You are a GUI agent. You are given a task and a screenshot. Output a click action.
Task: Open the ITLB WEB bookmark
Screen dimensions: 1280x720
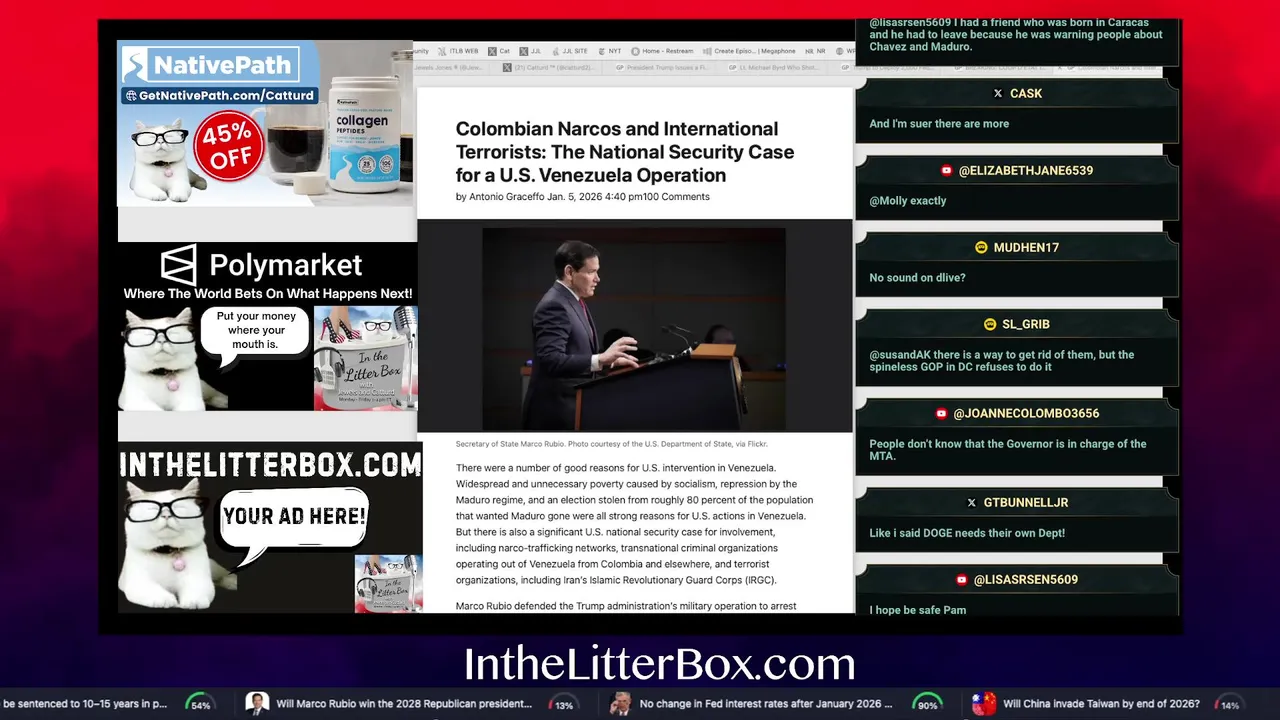pos(458,51)
